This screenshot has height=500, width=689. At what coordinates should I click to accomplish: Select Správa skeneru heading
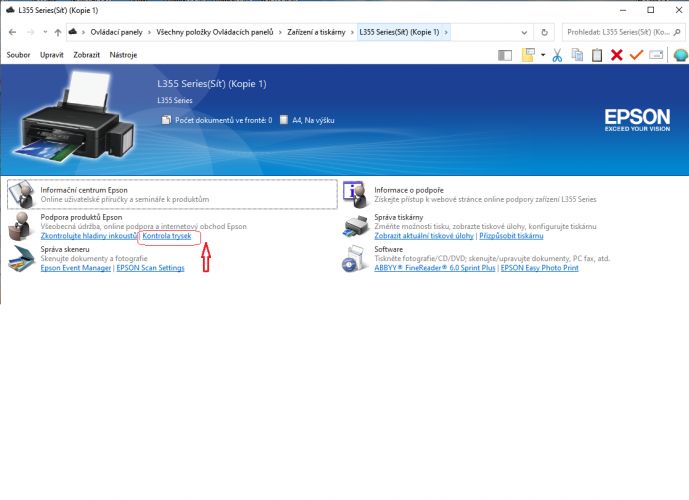coord(65,249)
